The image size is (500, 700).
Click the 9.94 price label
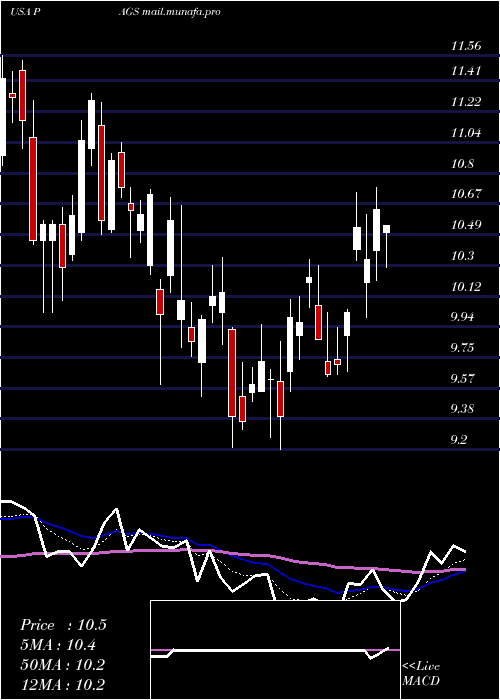point(462,317)
